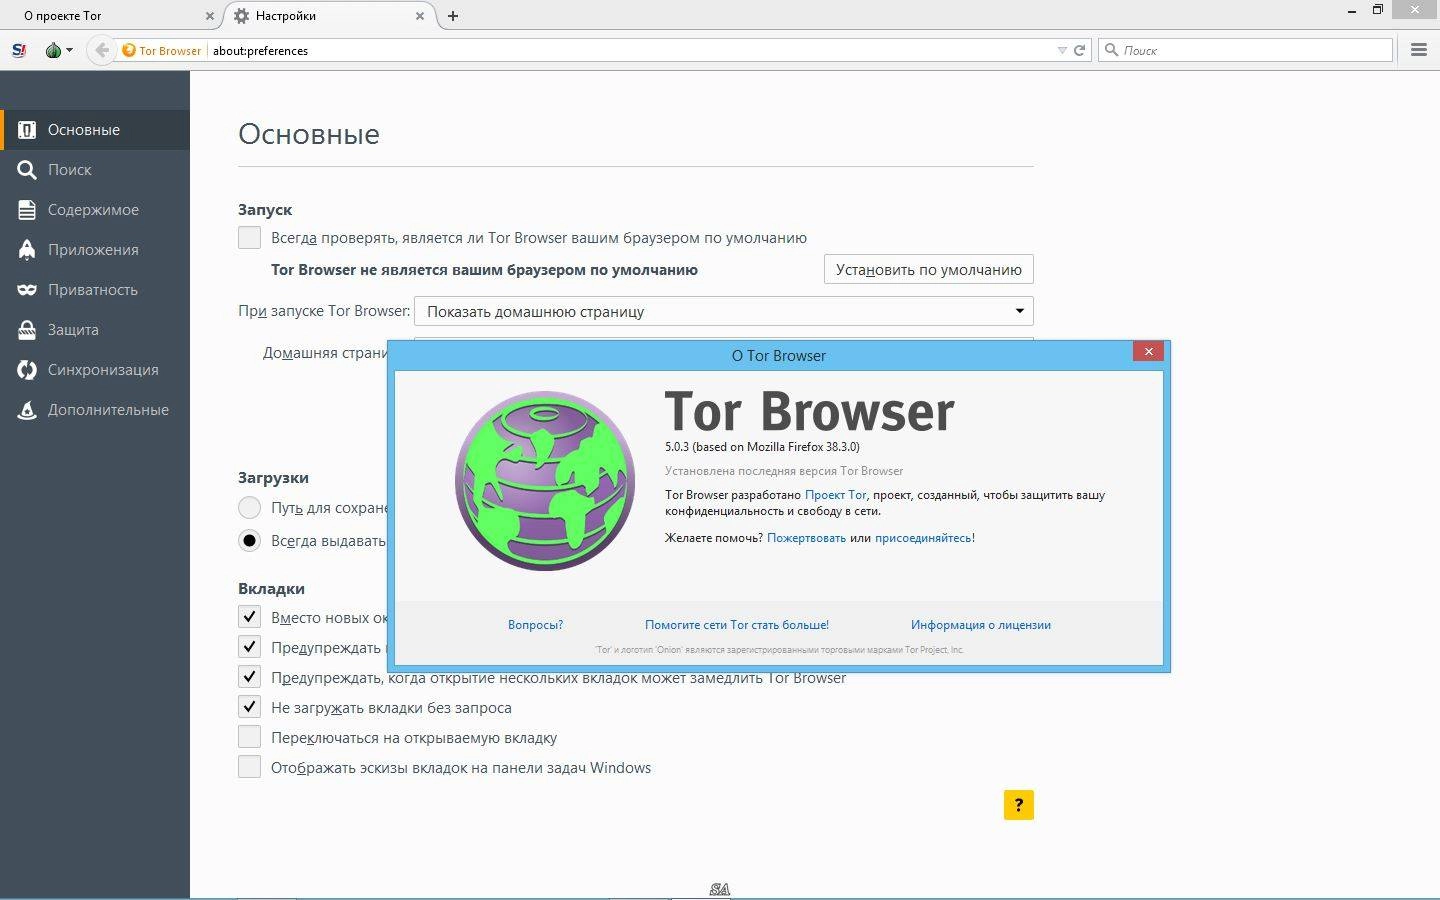The width and height of the screenshot is (1440, 900).
Task: Open the Поиск preferences section
Action: [95, 170]
